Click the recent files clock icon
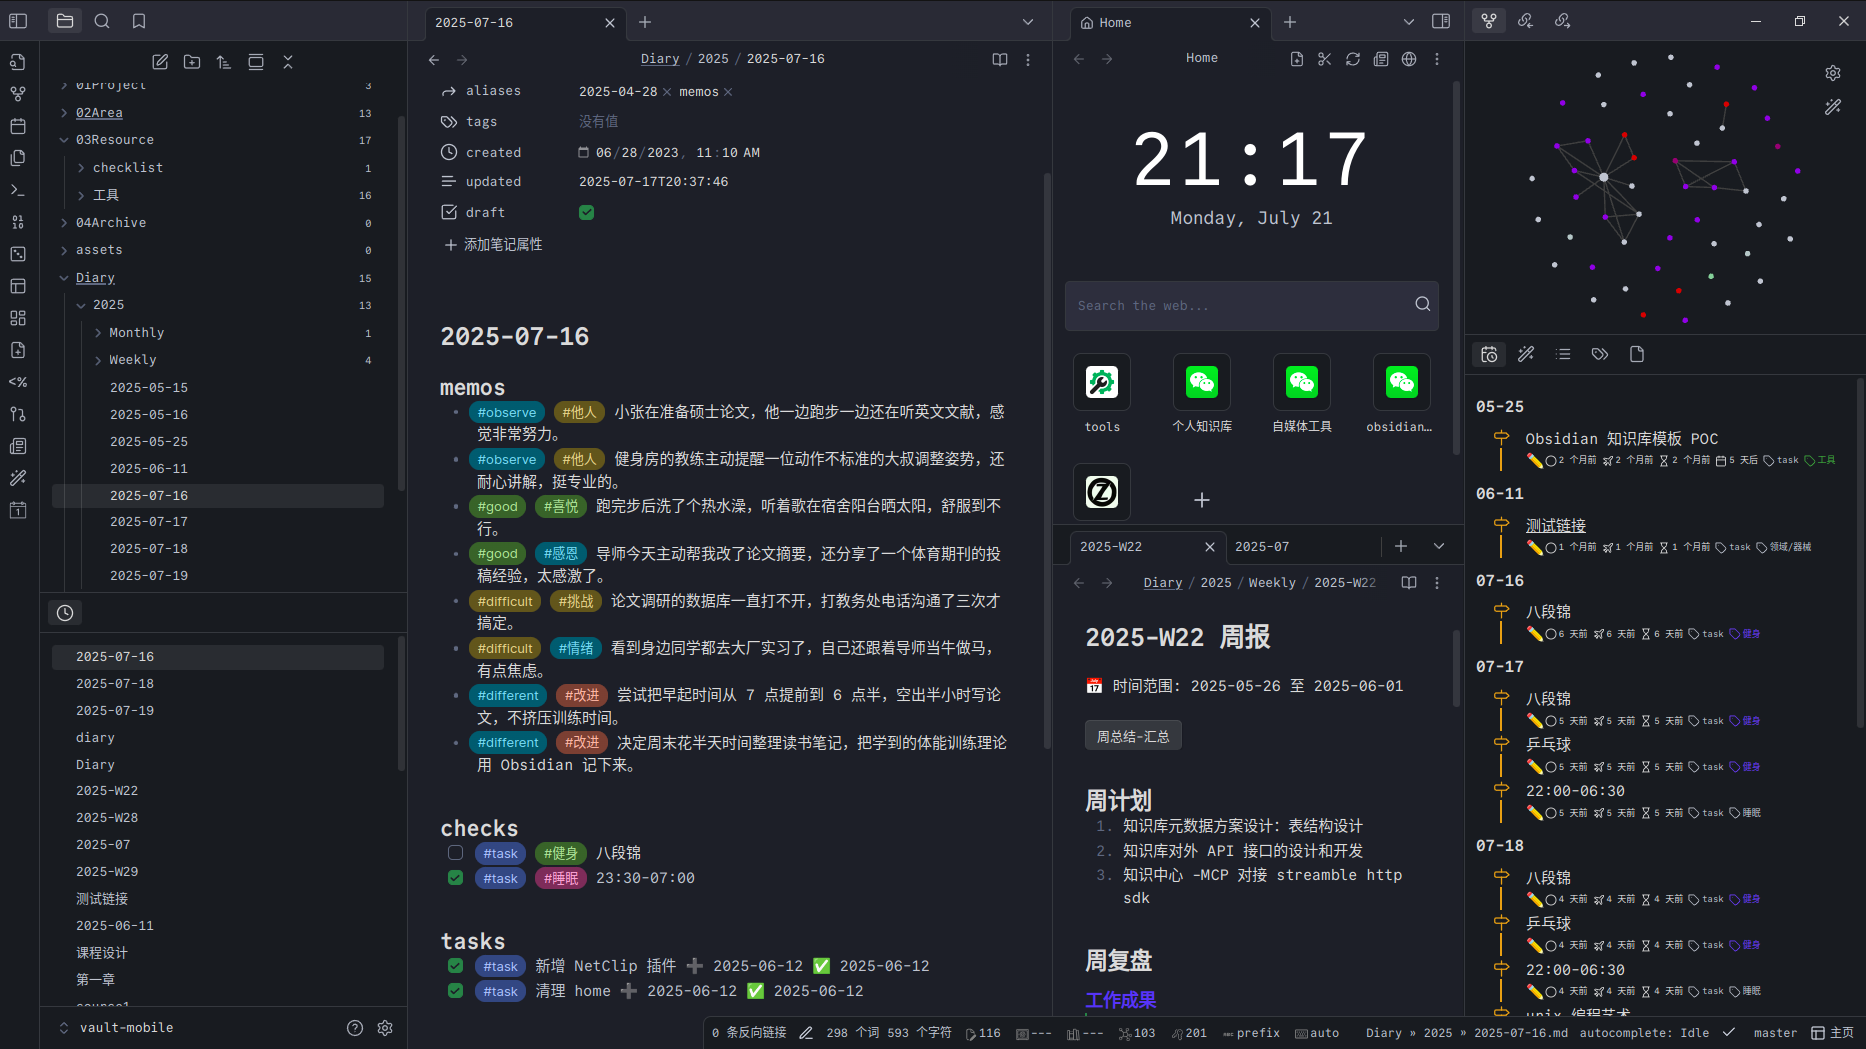 click(x=65, y=613)
